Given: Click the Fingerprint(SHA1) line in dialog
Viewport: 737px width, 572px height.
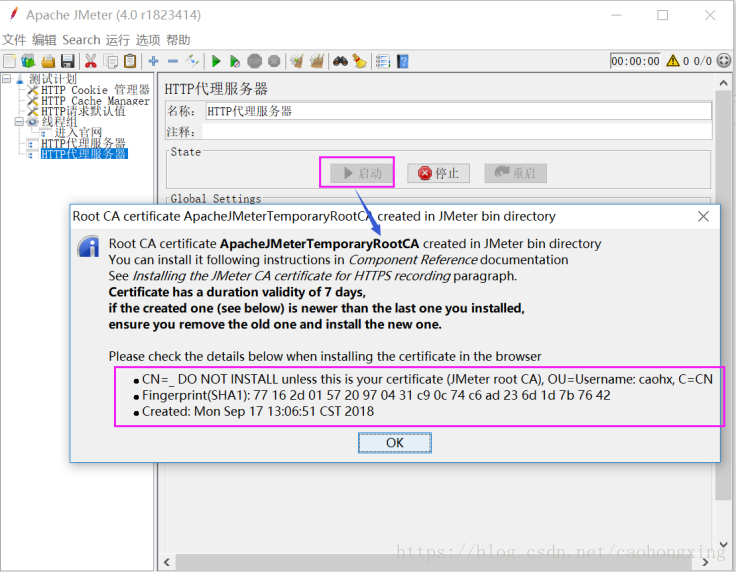Looking at the screenshot, I should tap(376, 395).
